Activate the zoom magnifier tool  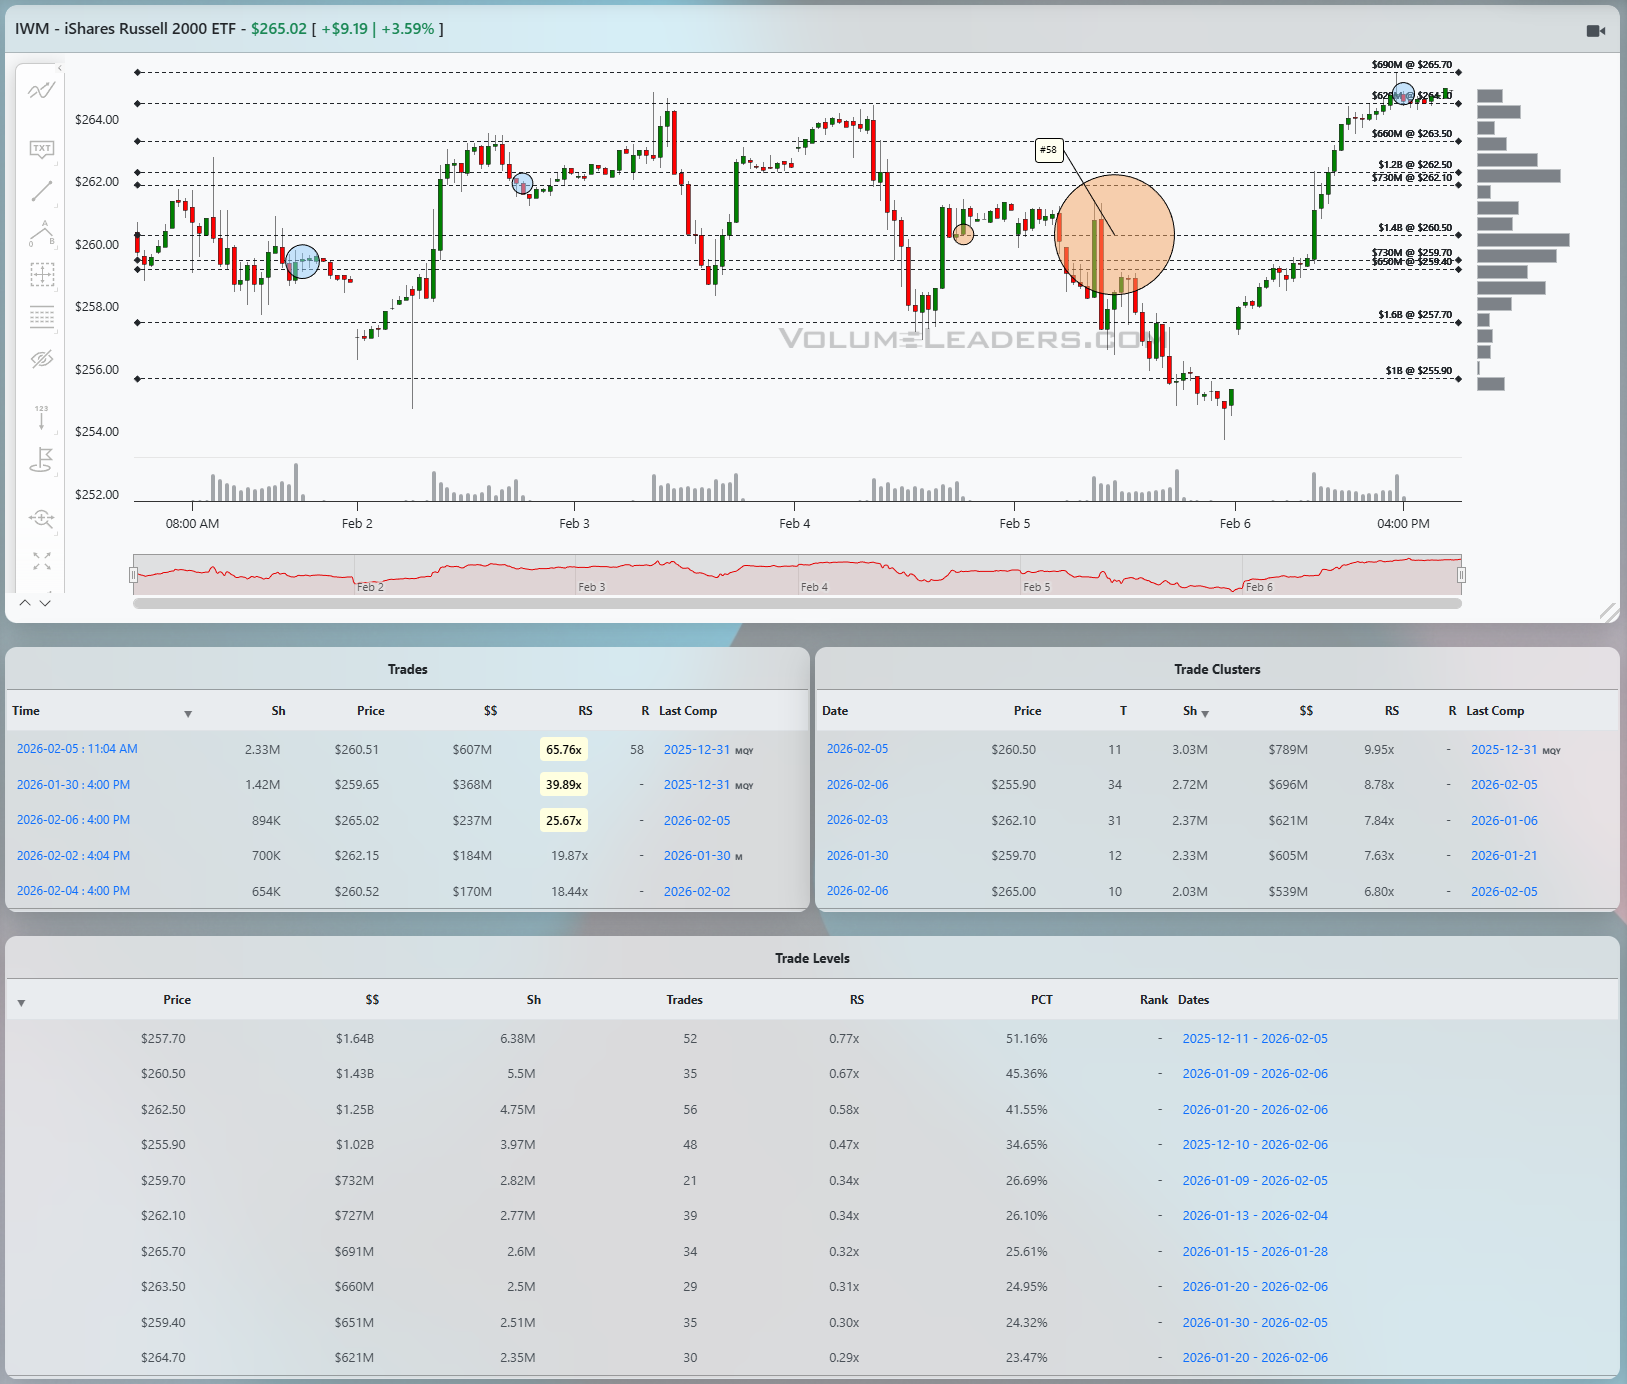pos(41,518)
